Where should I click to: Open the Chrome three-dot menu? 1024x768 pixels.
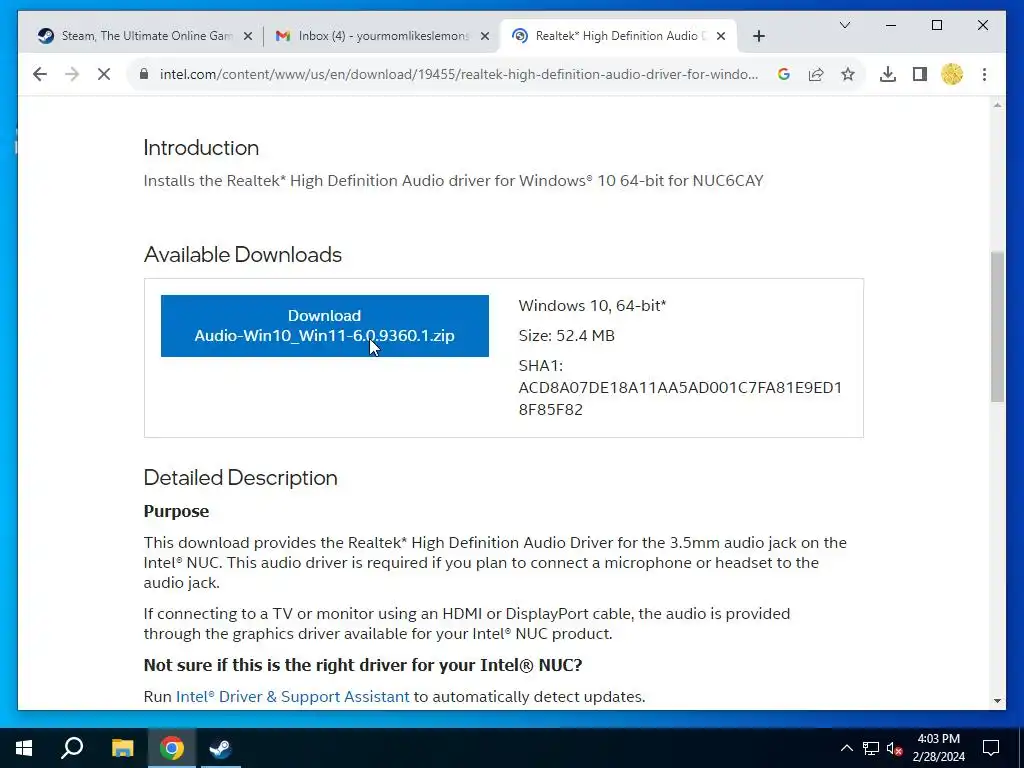tap(984, 74)
